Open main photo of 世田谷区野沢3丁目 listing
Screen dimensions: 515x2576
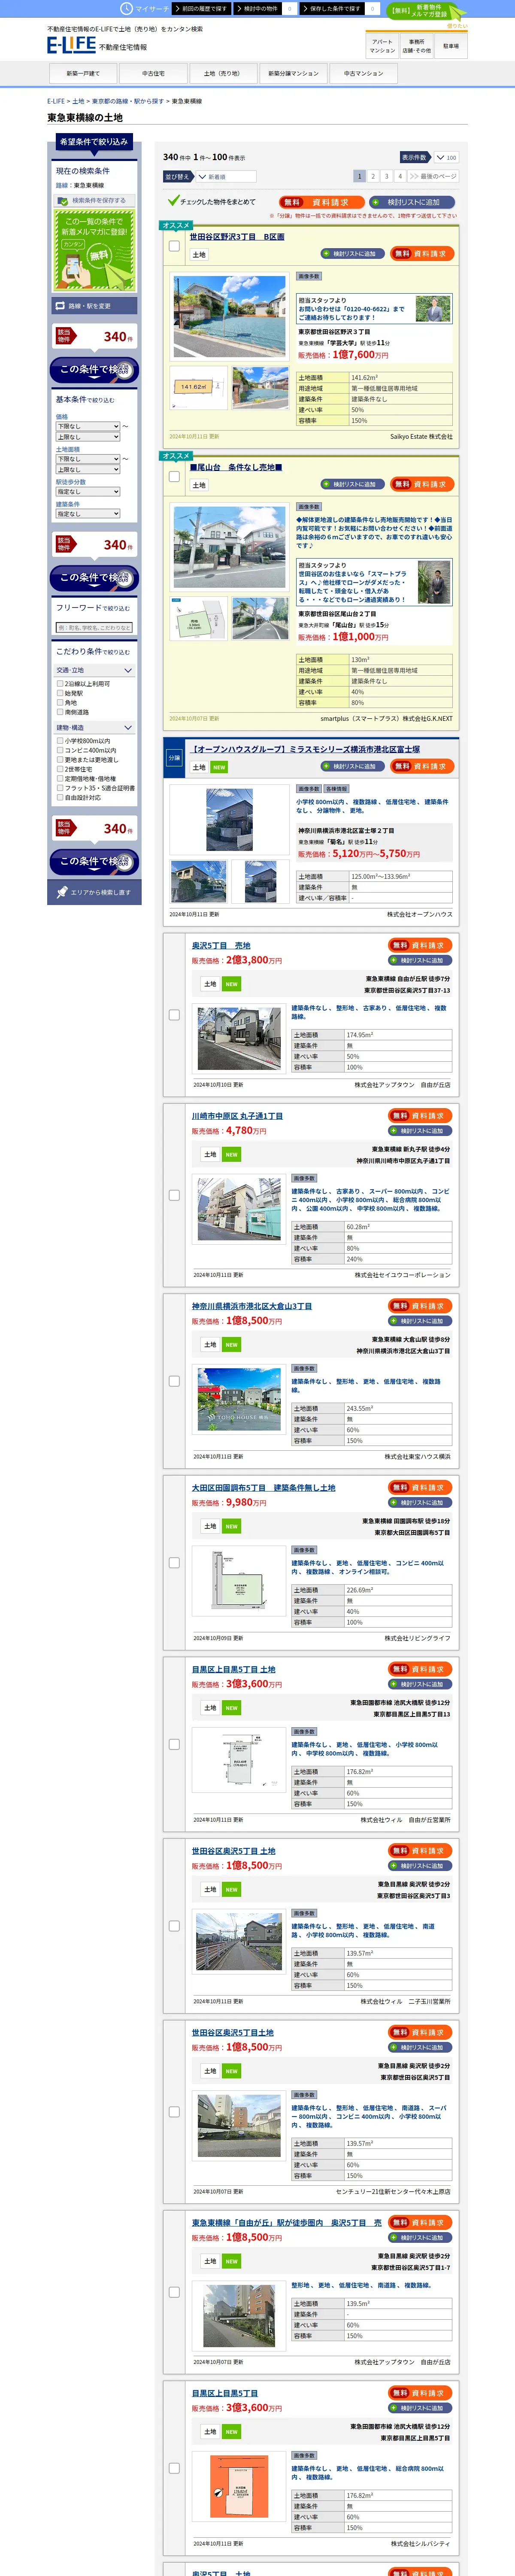point(229,317)
